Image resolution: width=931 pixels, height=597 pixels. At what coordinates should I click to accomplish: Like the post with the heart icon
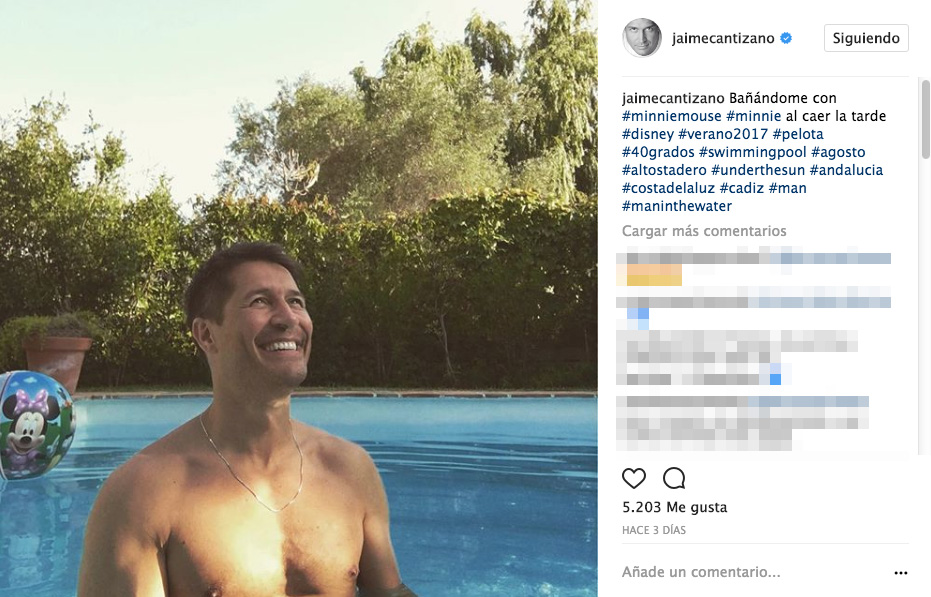(x=634, y=478)
